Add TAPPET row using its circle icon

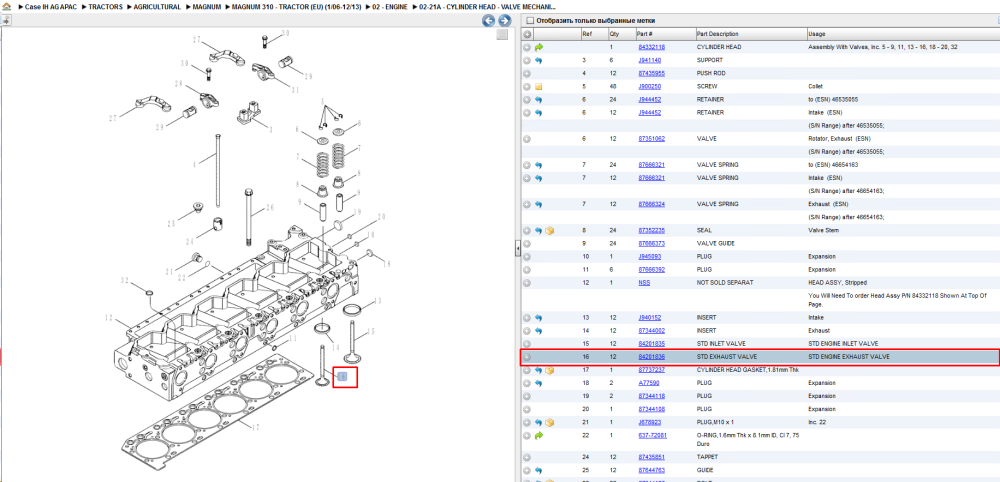(x=527, y=457)
